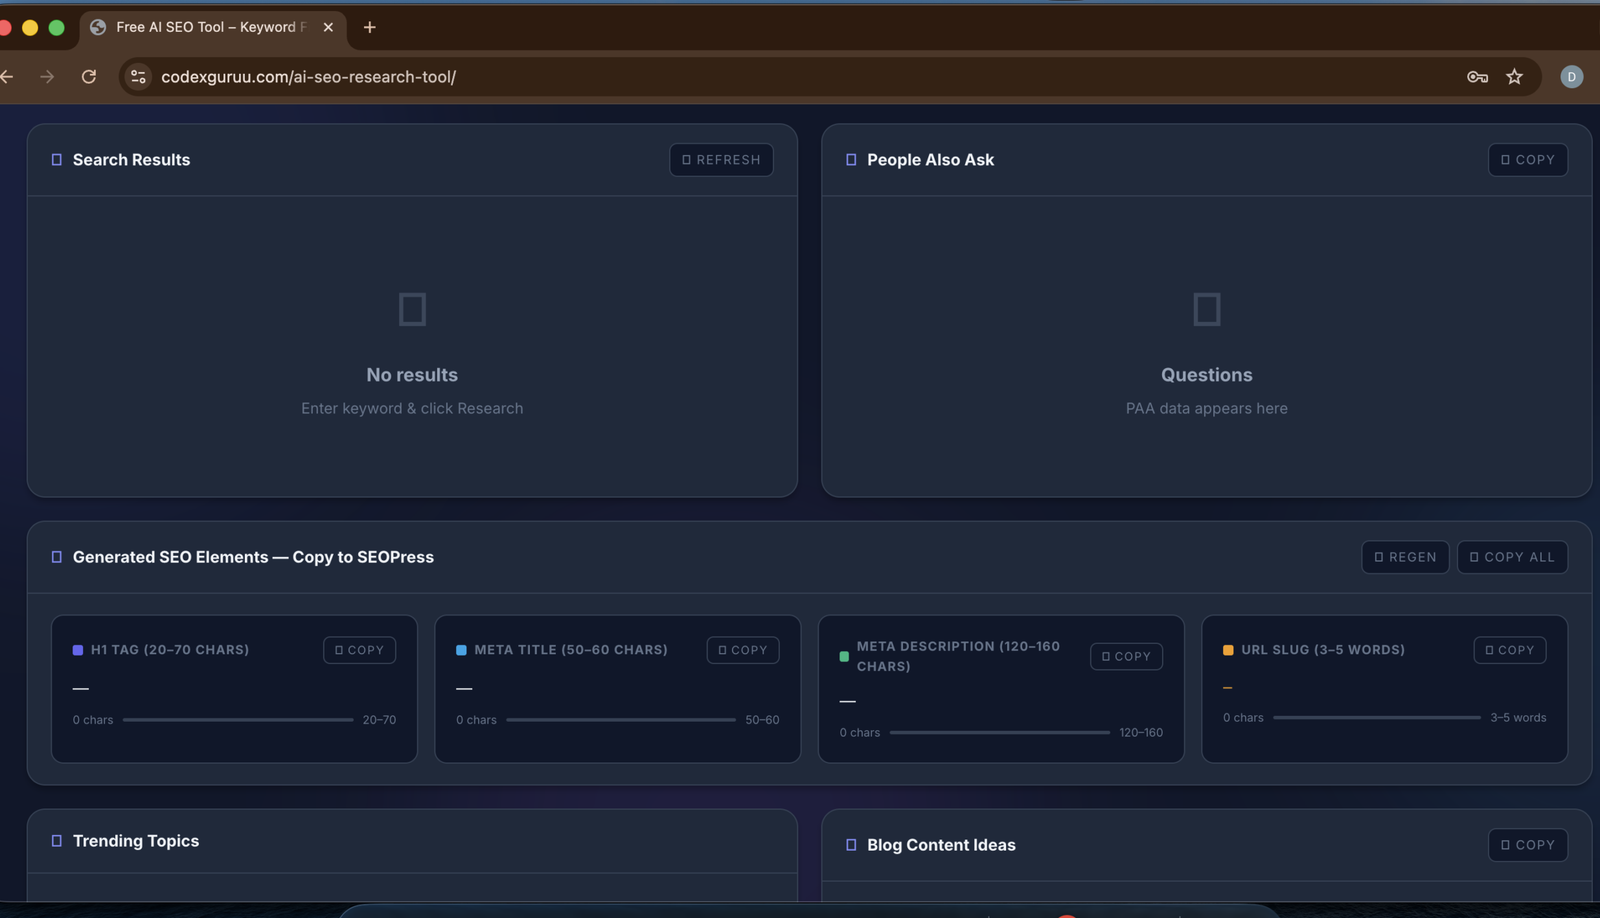This screenshot has height=918, width=1600.
Task: Click the 'META TITLE (50–60 CHARS)' label
Action: click(x=571, y=650)
